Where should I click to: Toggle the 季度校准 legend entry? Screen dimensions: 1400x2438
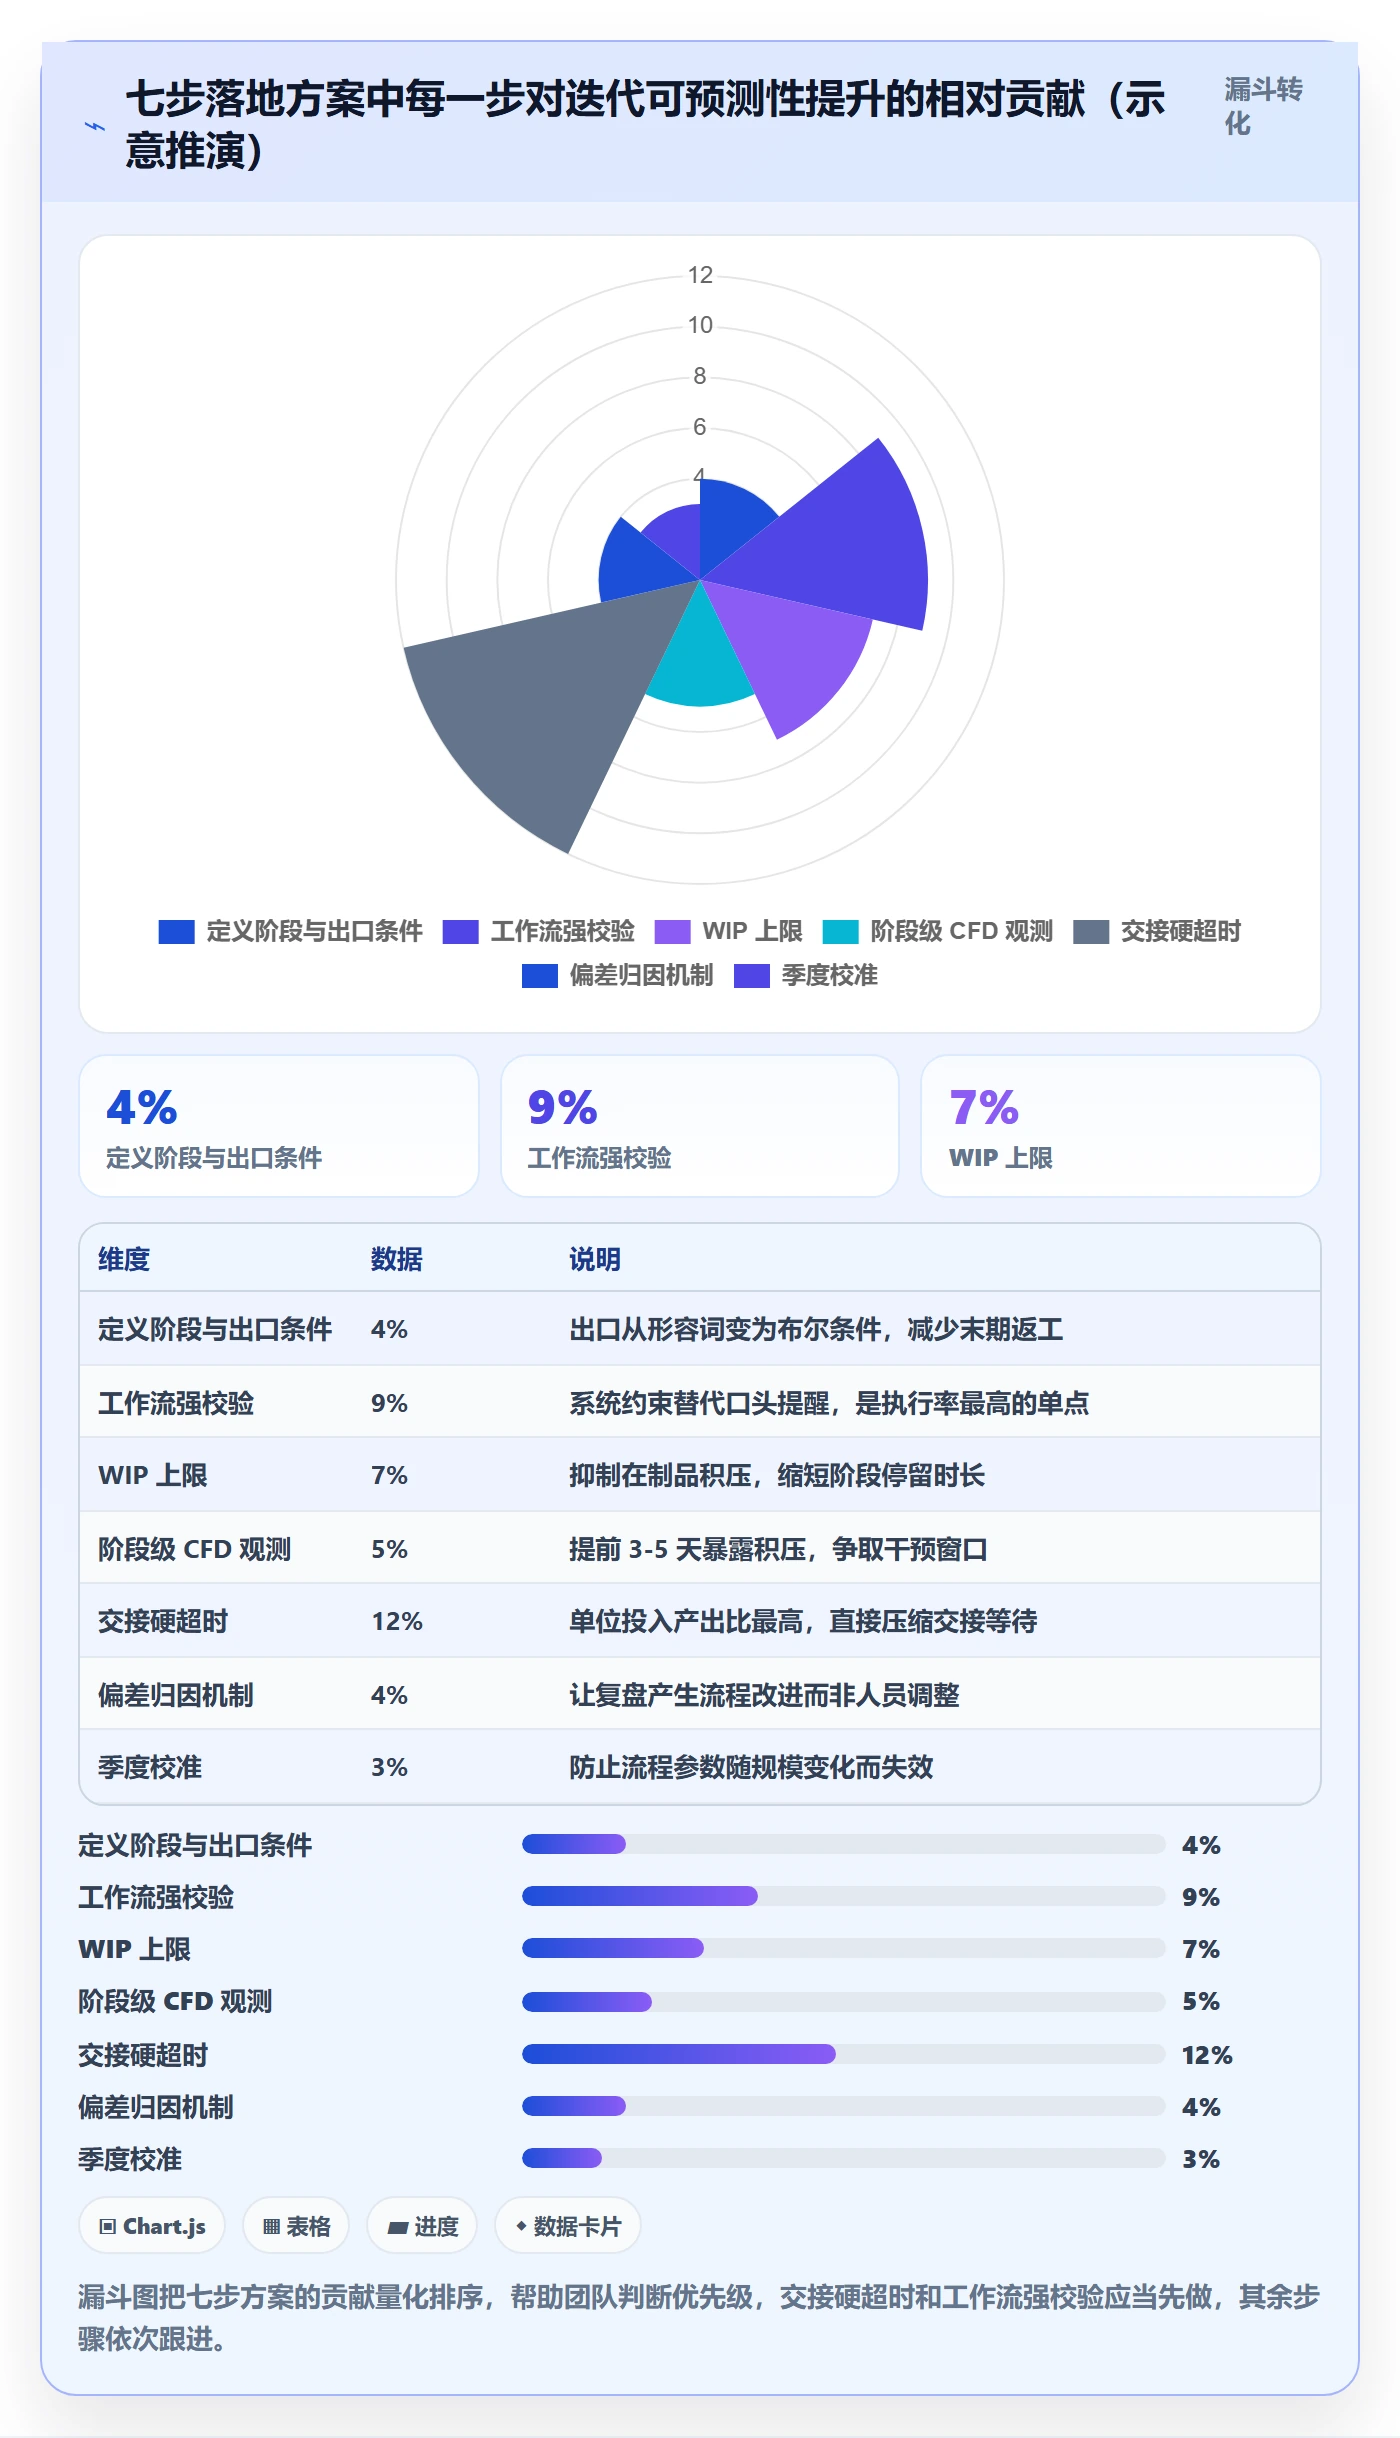coord(806,976)
